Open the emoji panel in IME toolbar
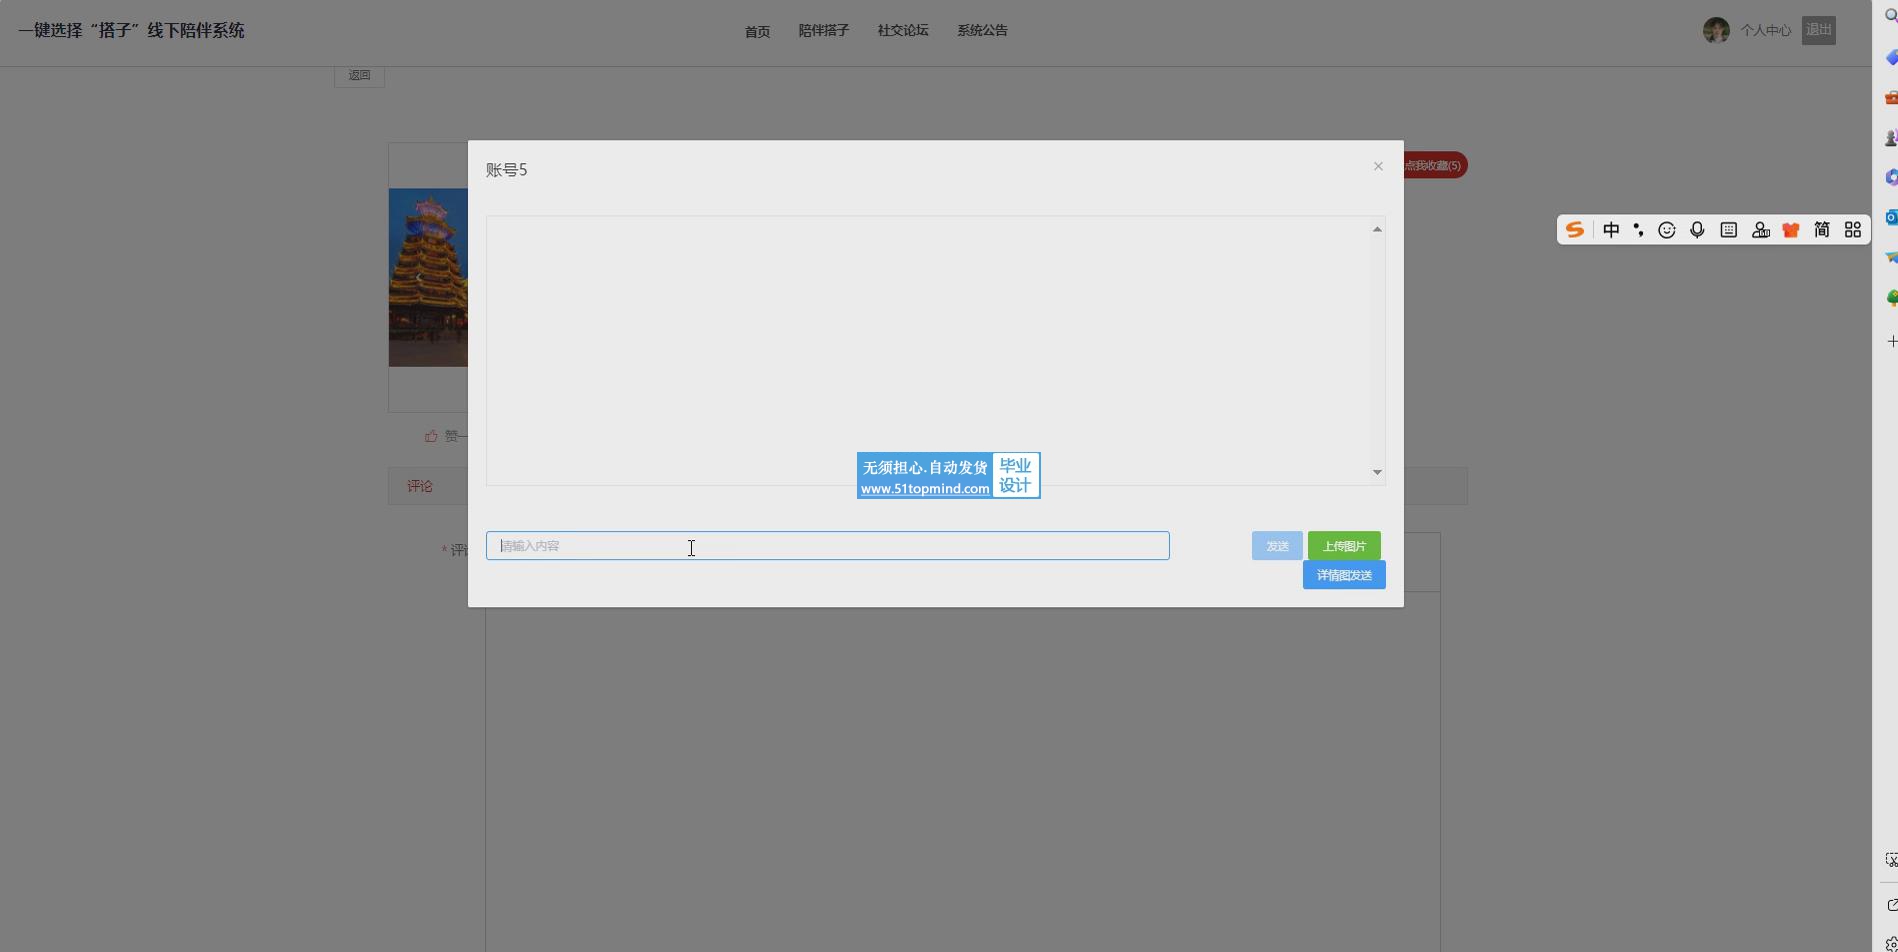 coord(1667,230)
